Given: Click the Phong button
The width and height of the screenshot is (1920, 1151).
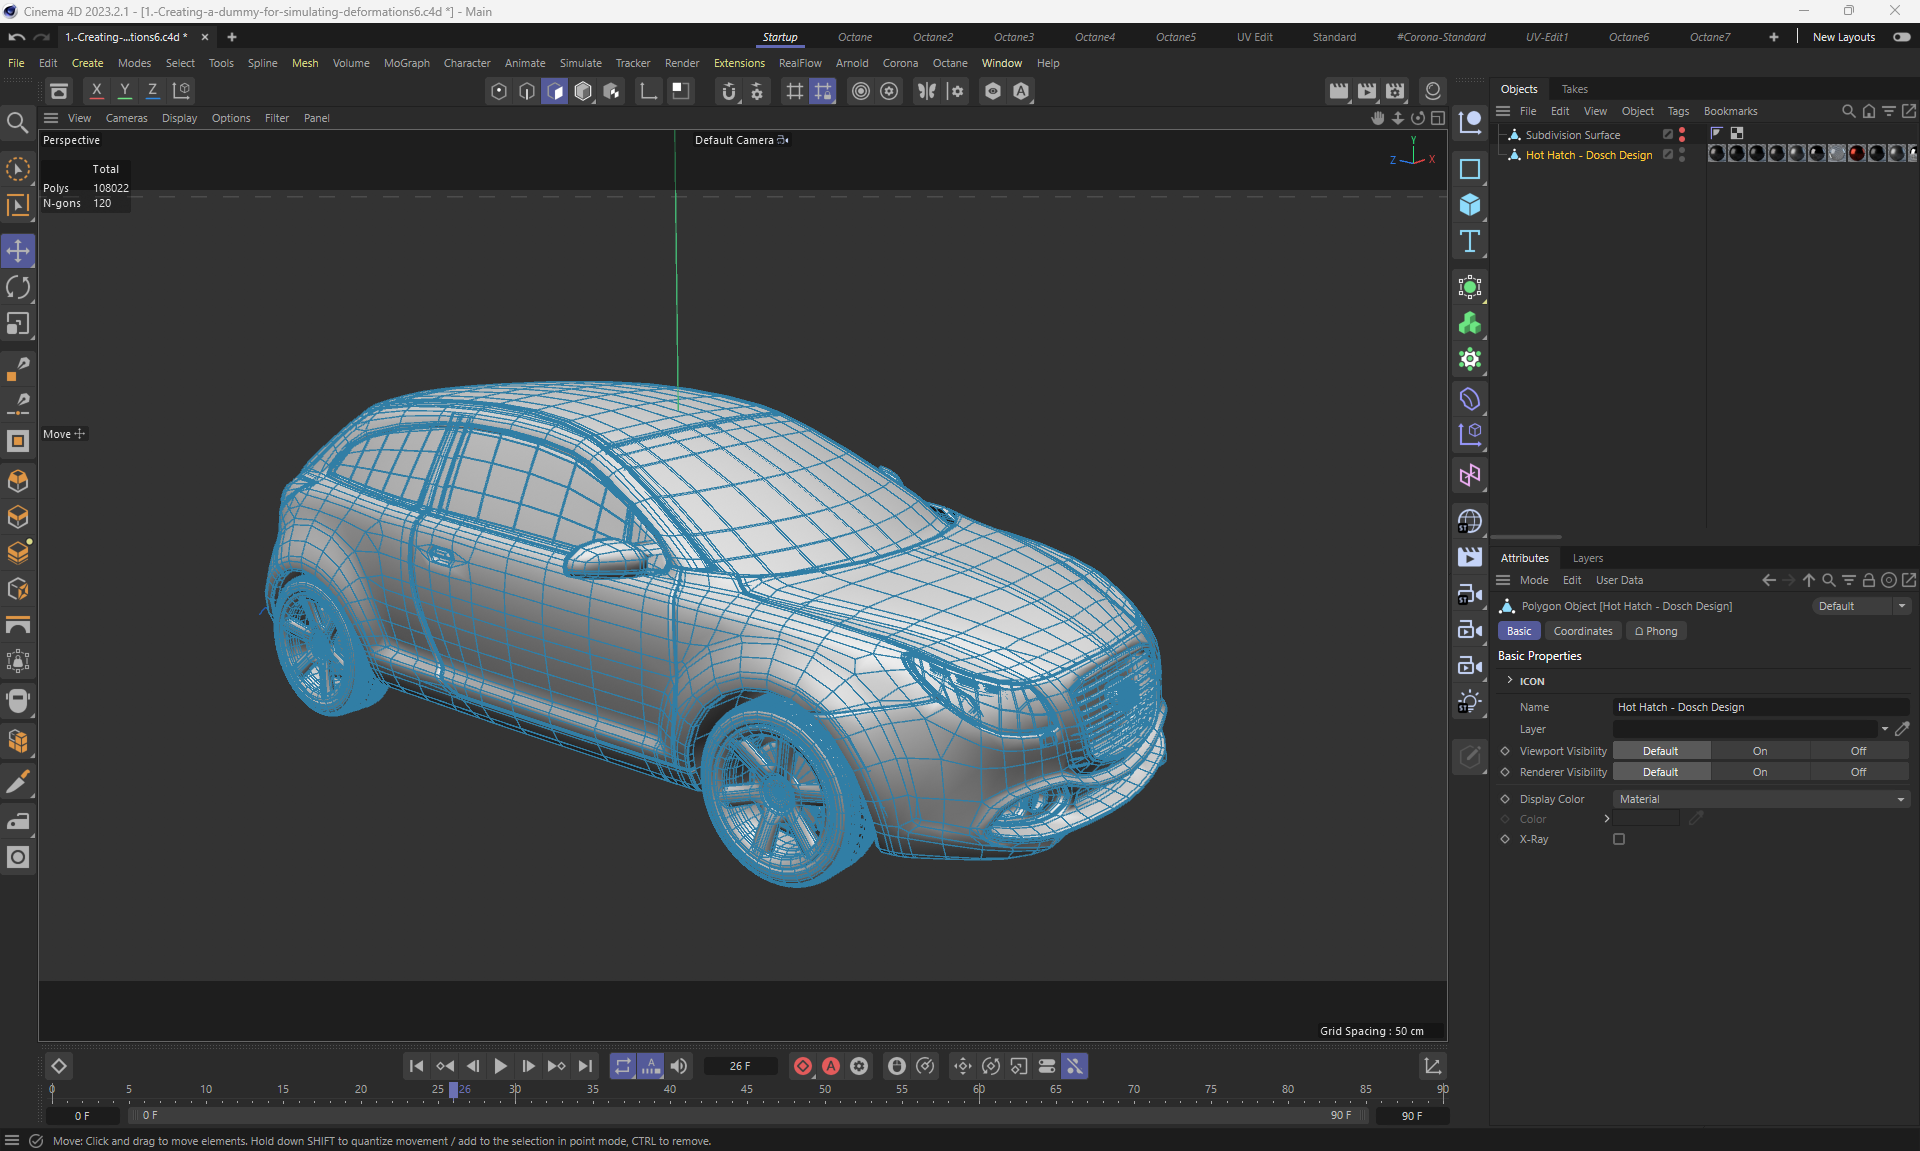Looking at the screenshot, I should 1656,631.
